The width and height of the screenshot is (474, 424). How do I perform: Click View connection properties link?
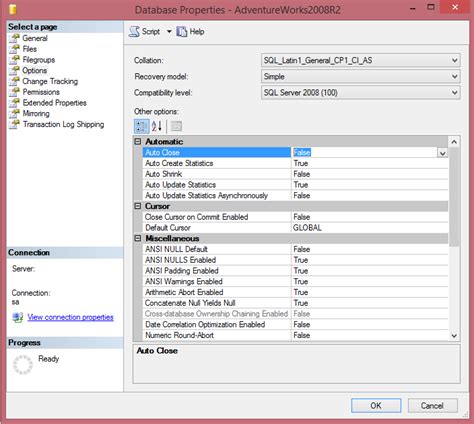pos(70,317)
